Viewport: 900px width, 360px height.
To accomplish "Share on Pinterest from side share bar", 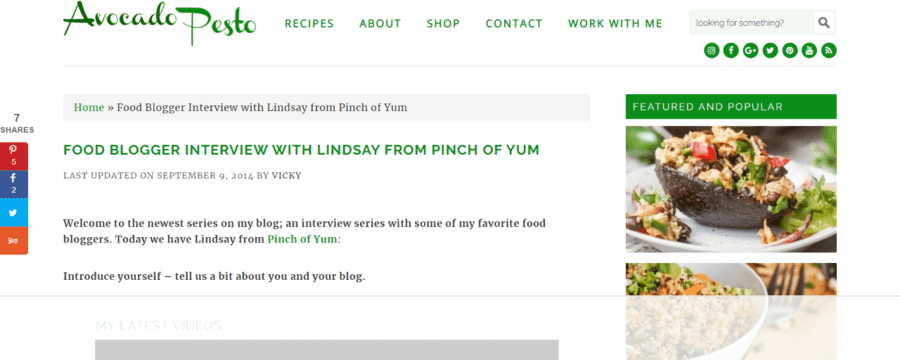I will click(x=14, y=156).
